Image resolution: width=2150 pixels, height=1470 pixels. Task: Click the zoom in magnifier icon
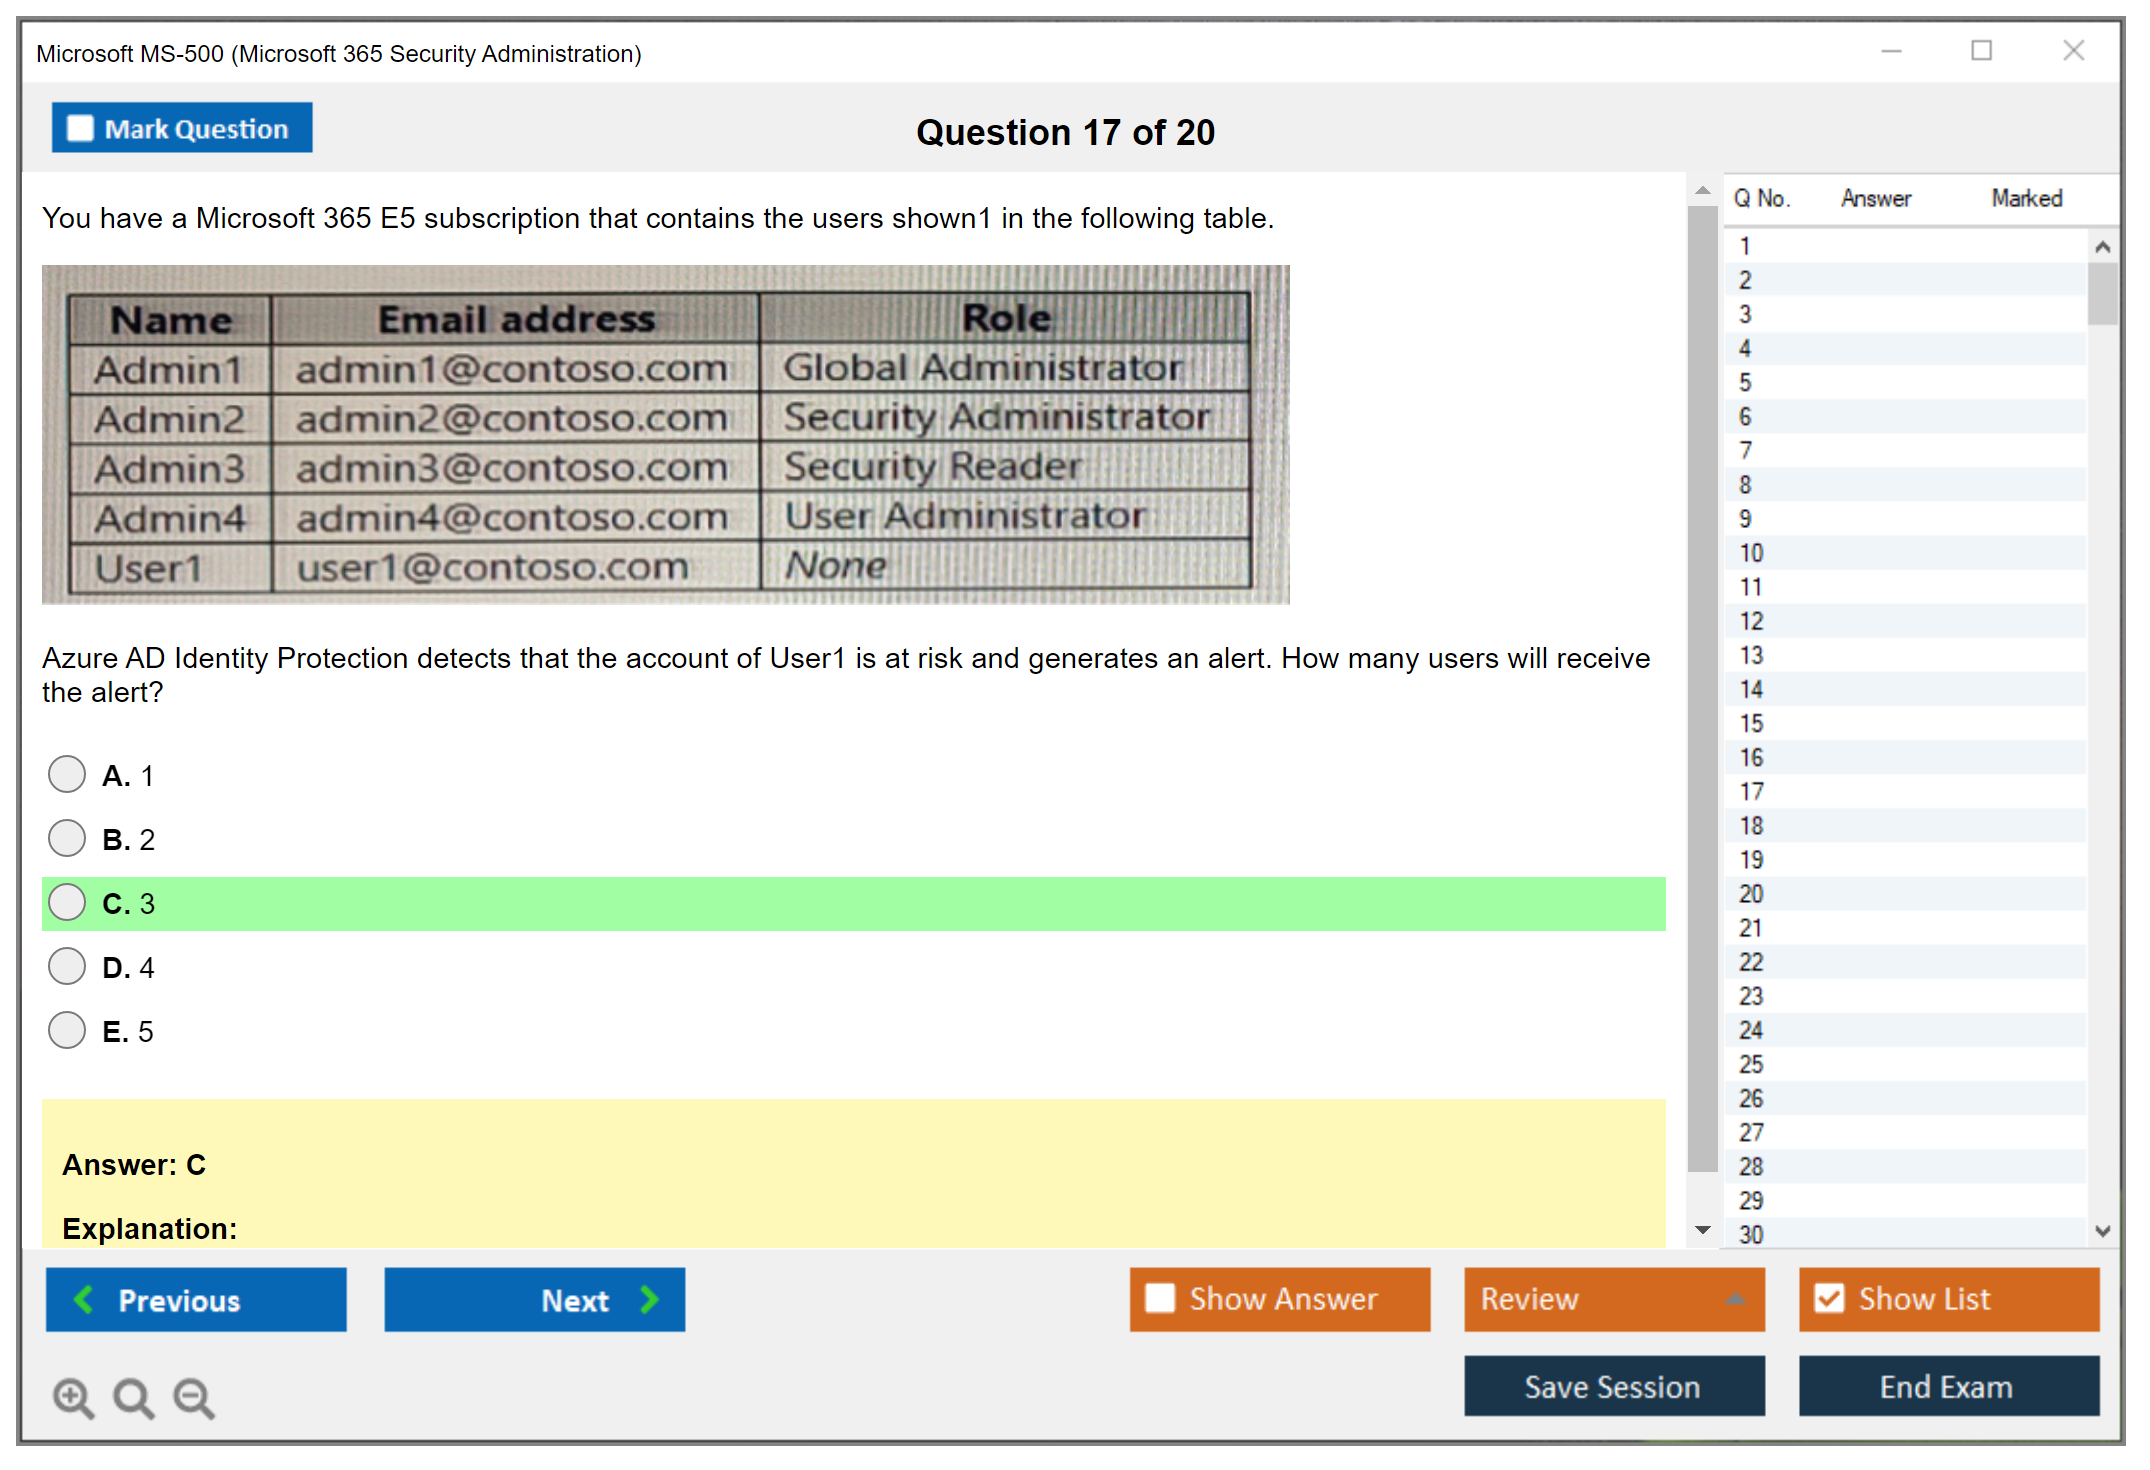tap(73, 1397)
